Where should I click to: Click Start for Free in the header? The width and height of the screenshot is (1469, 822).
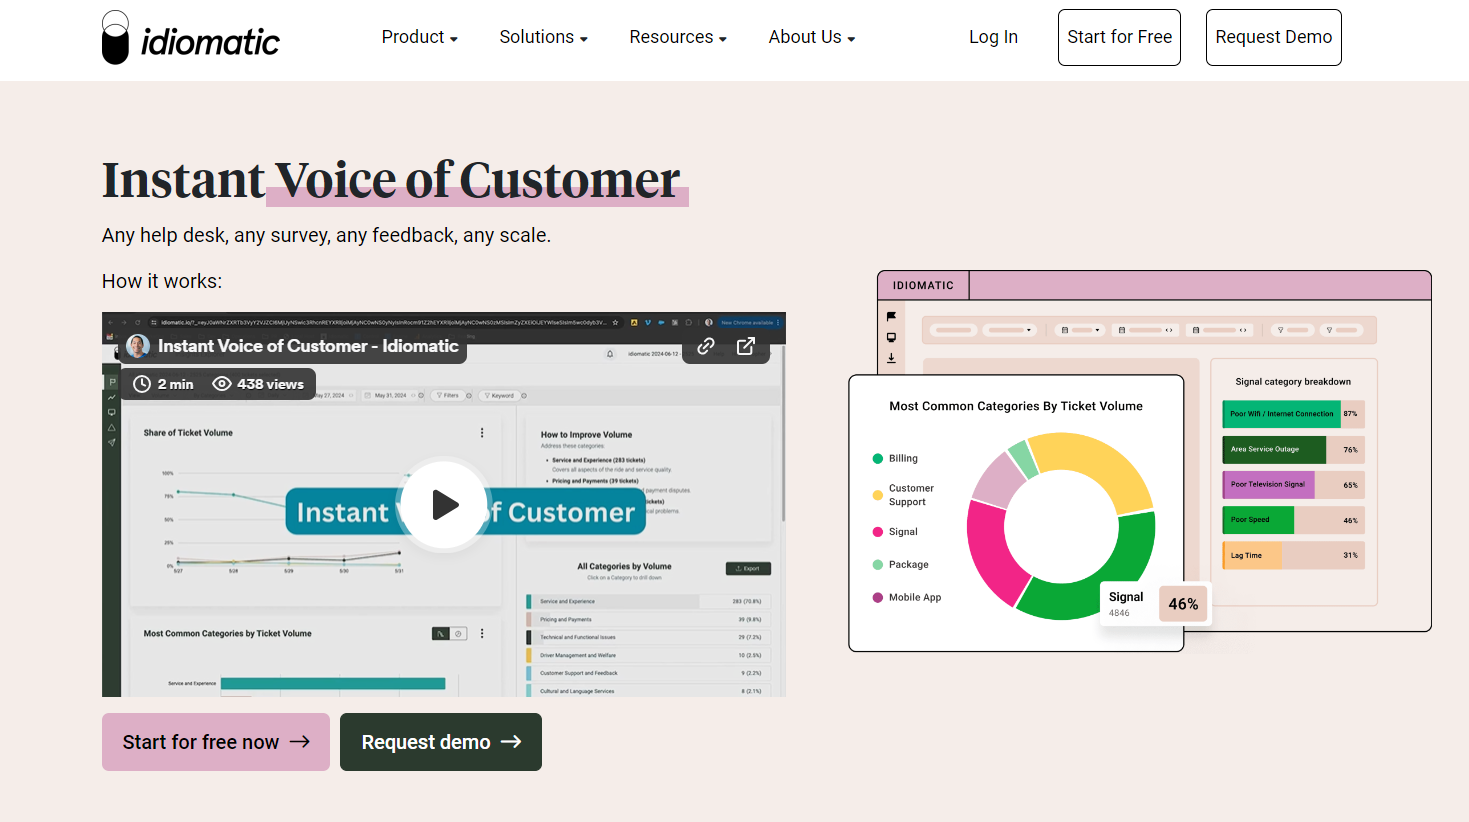pyautogui.click(x=1119, y=37)
